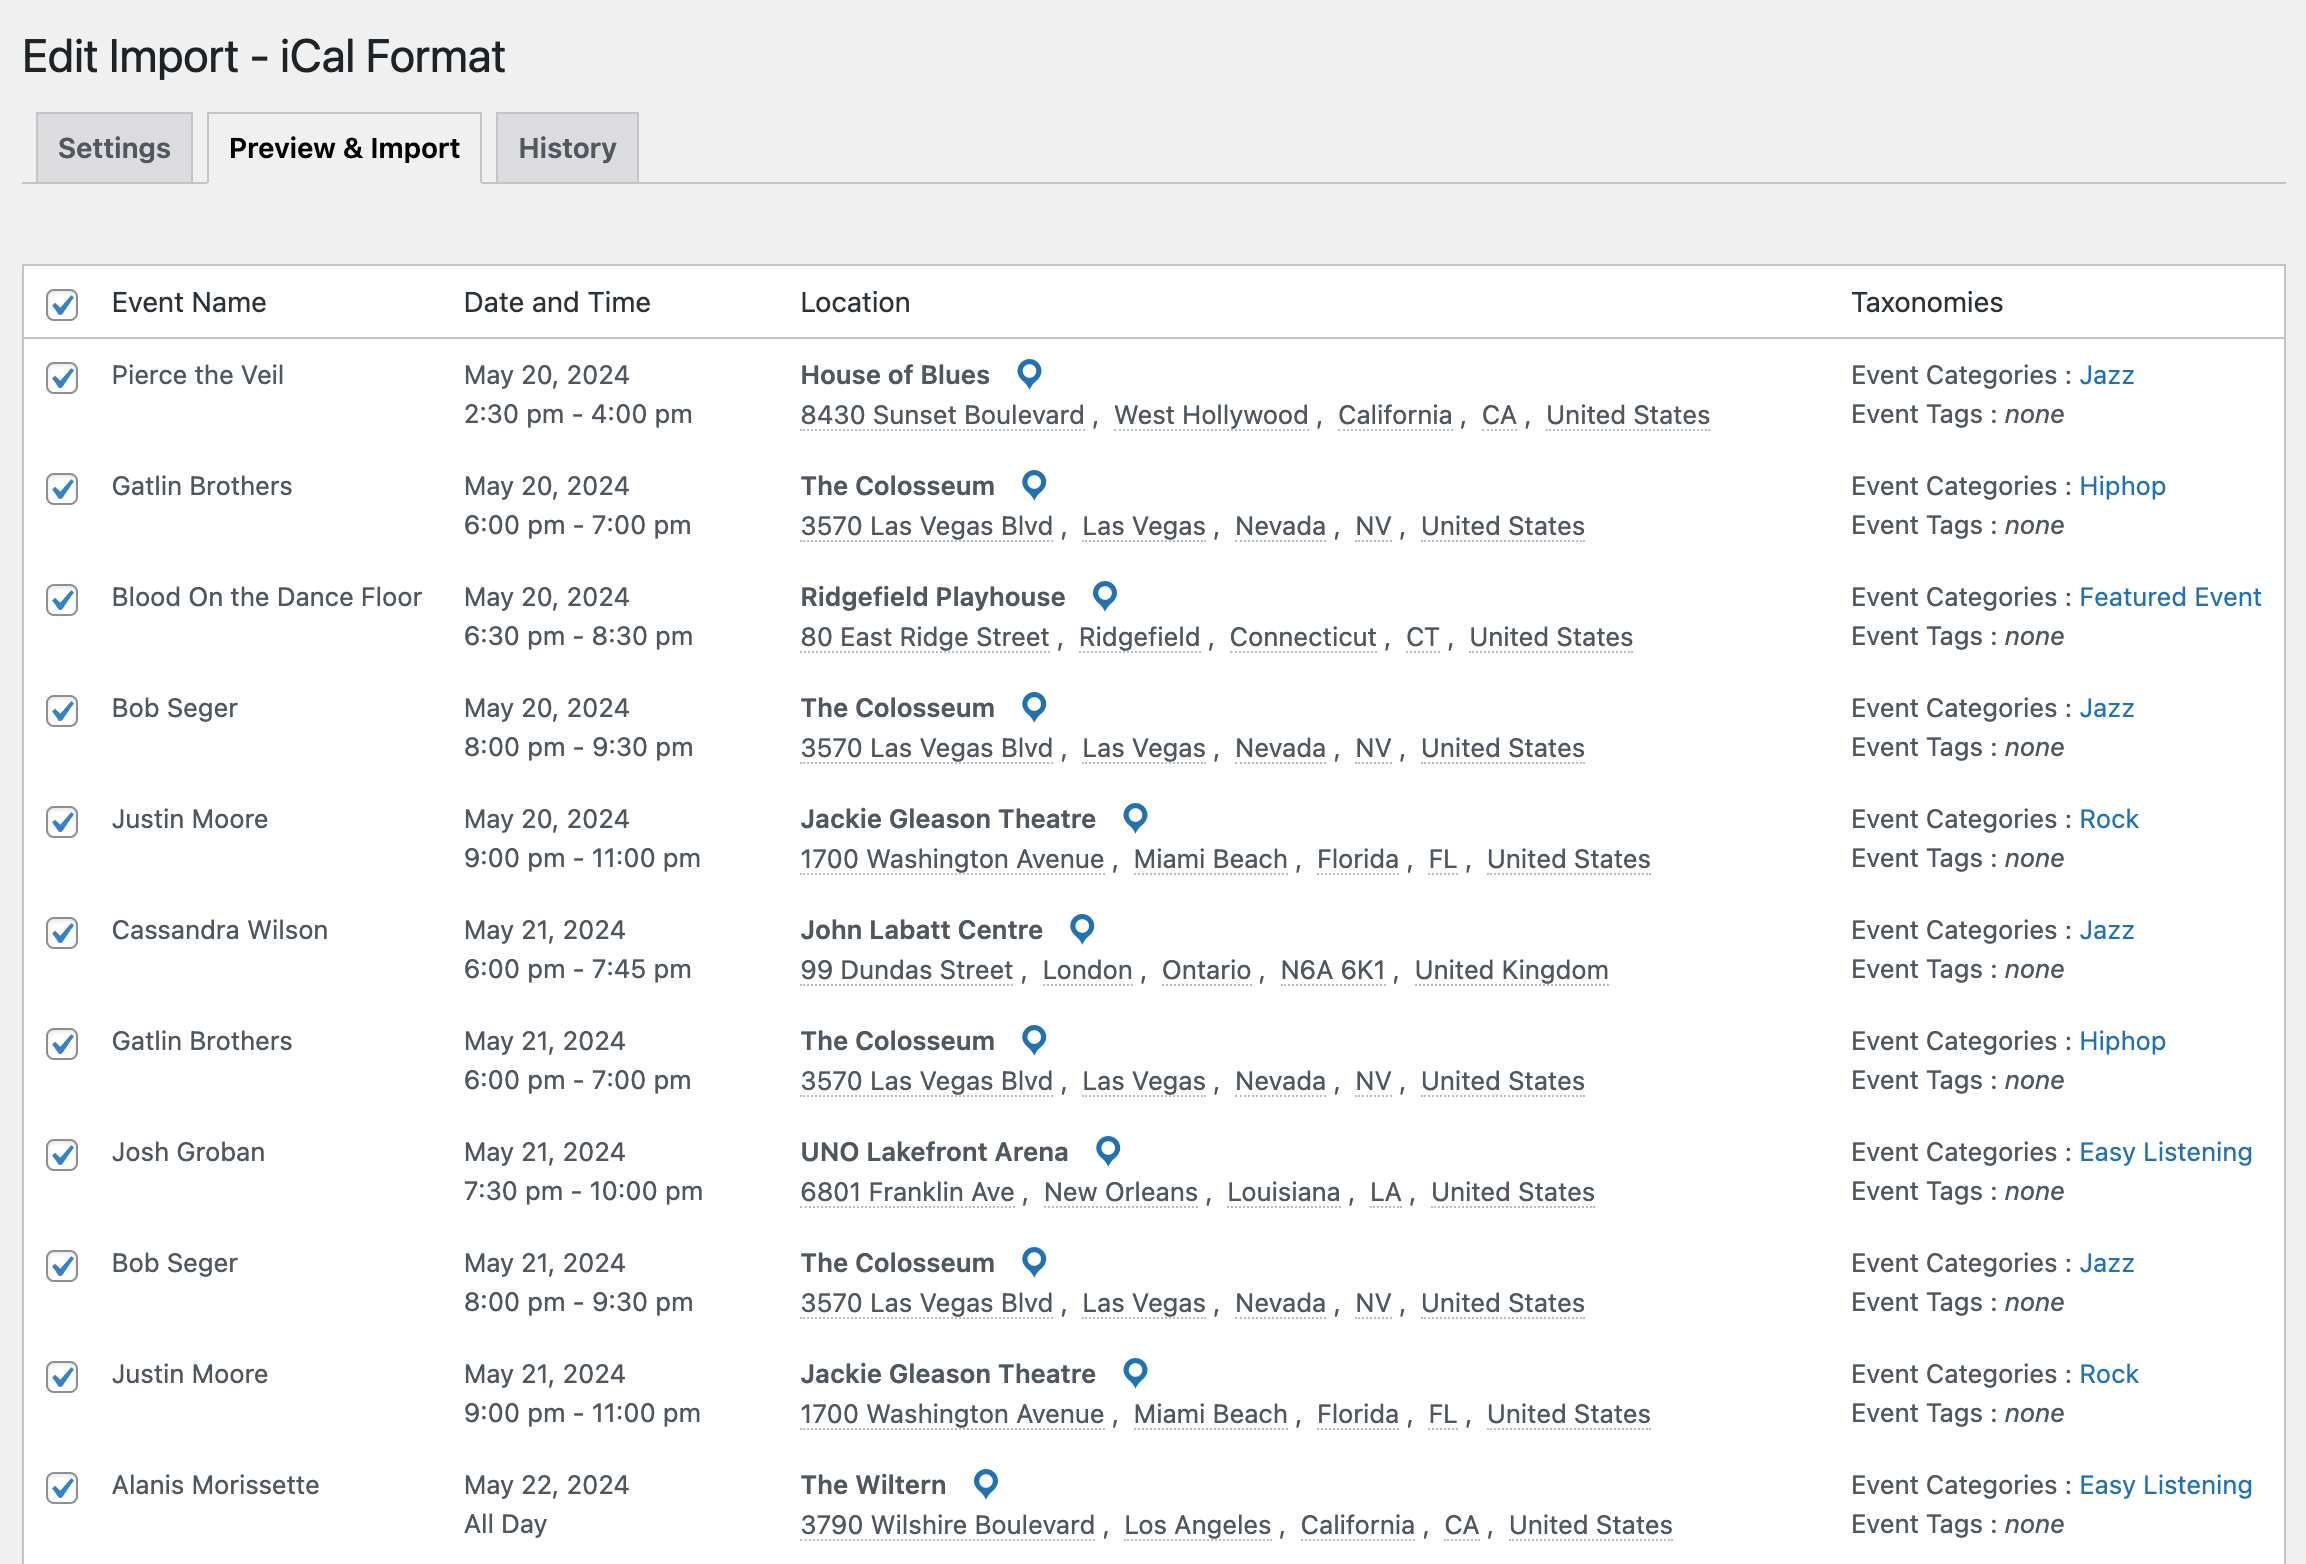Click map pin for Gatlin Brothers May 20 venue

pos(1034,484)
